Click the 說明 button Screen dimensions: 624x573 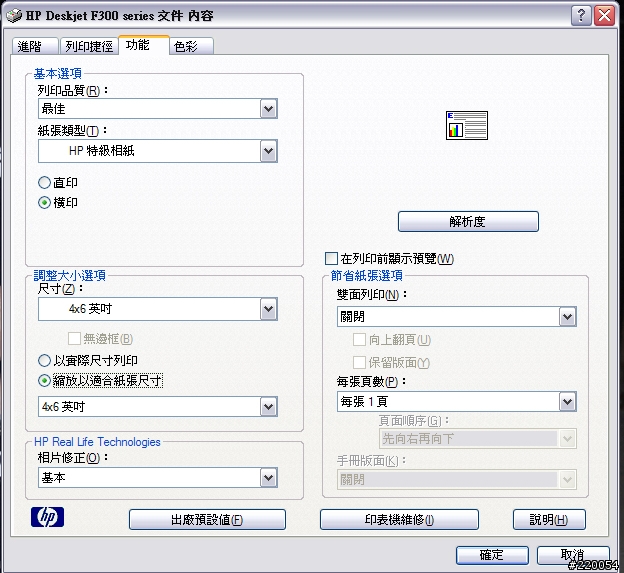(549, 519)
